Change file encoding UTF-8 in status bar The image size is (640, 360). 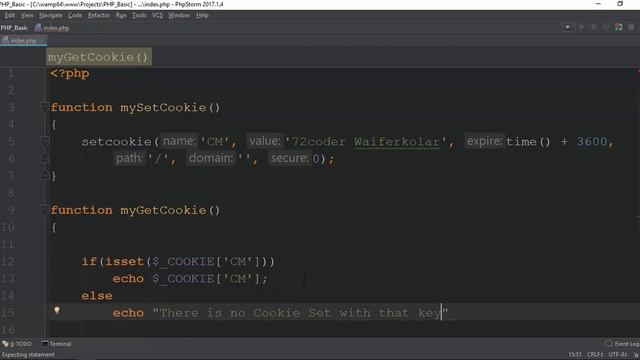[x=618, y=354]
